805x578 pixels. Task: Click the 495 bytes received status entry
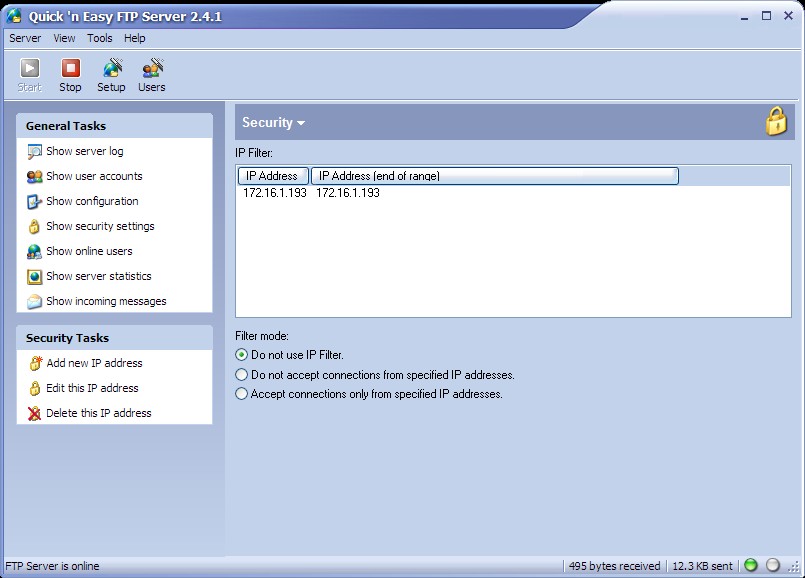click(x=615, y=566)
